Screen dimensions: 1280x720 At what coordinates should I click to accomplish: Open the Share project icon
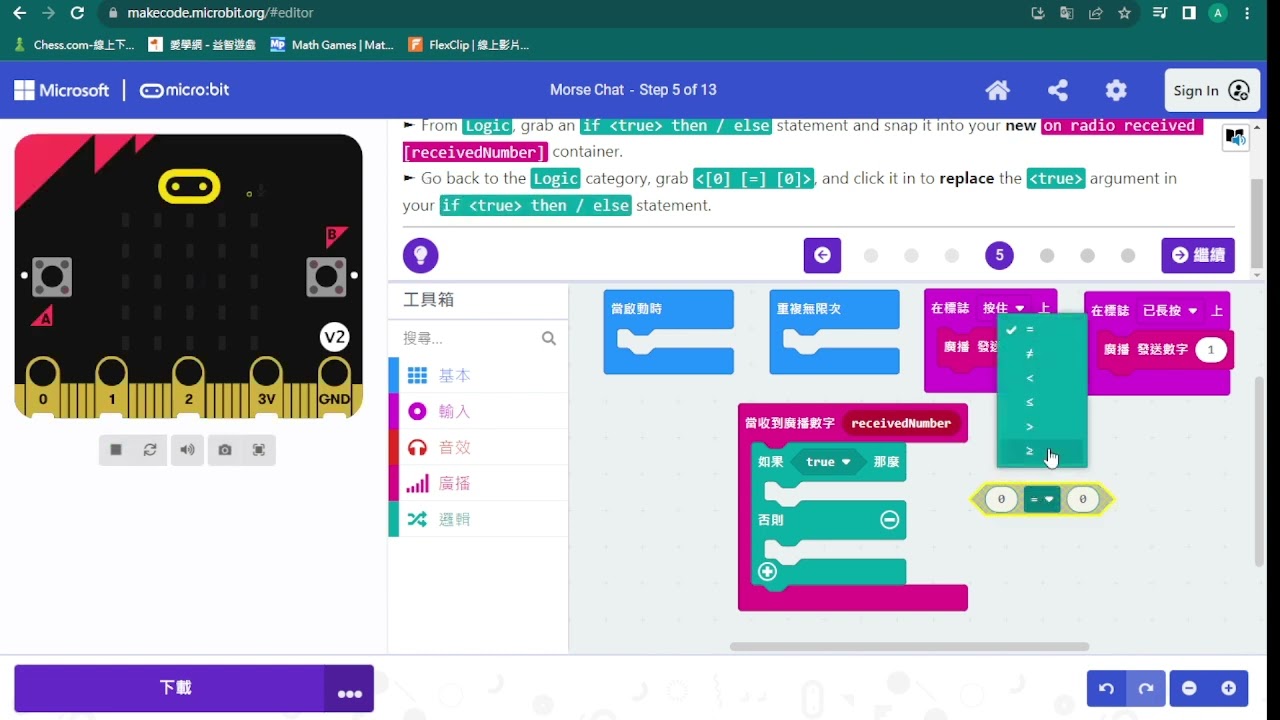[x=1057, y=90]
